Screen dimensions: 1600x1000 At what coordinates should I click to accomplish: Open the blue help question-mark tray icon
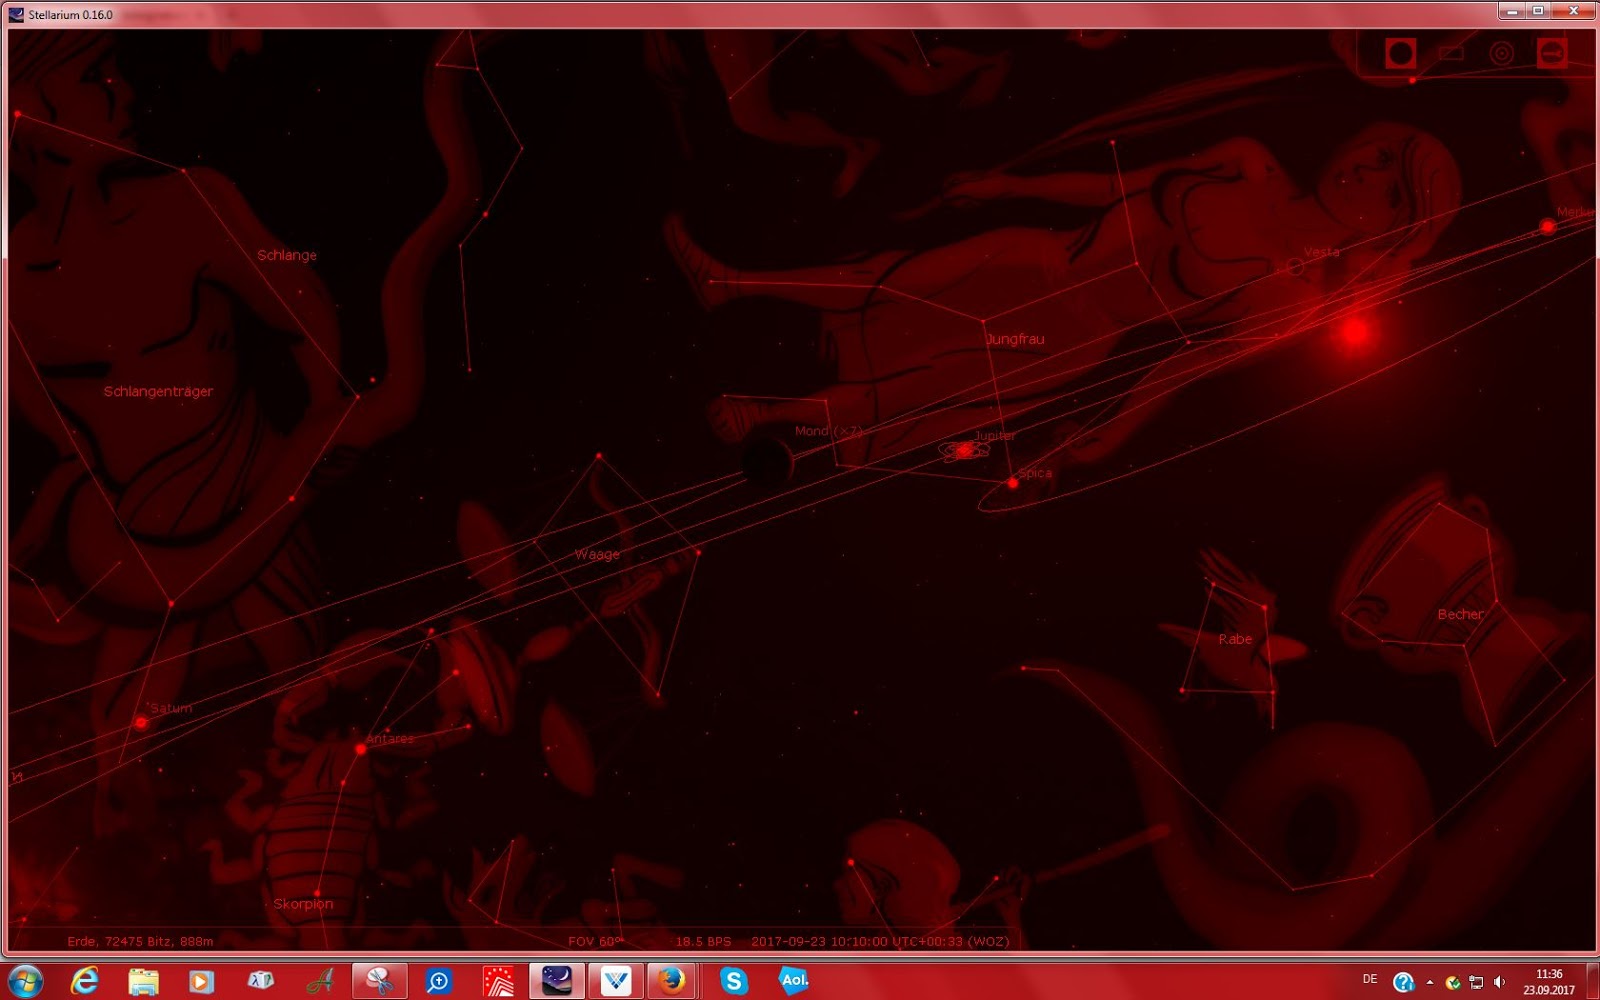pos(1403,982)
